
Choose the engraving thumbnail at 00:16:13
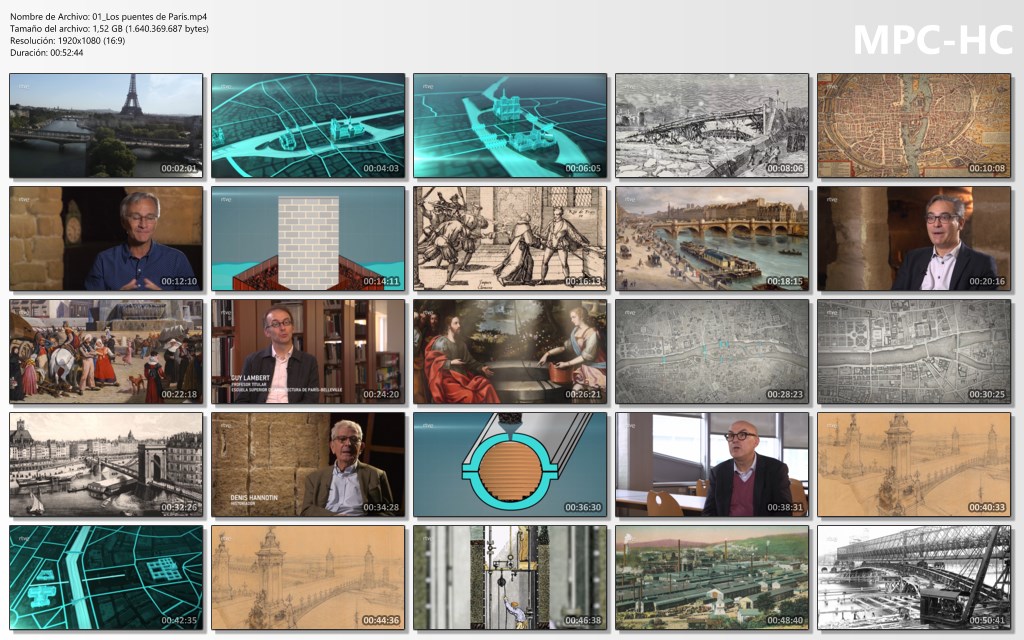click(510, 238)
